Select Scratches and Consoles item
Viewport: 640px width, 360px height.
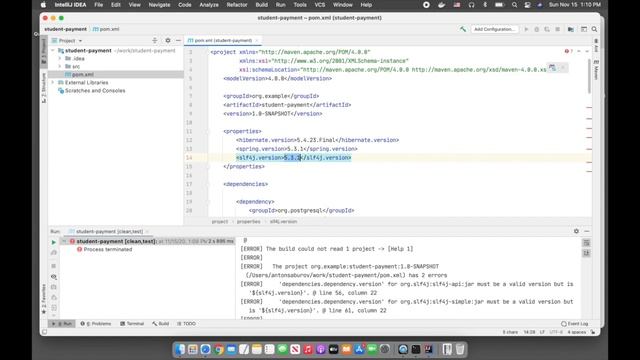point(95,91)
